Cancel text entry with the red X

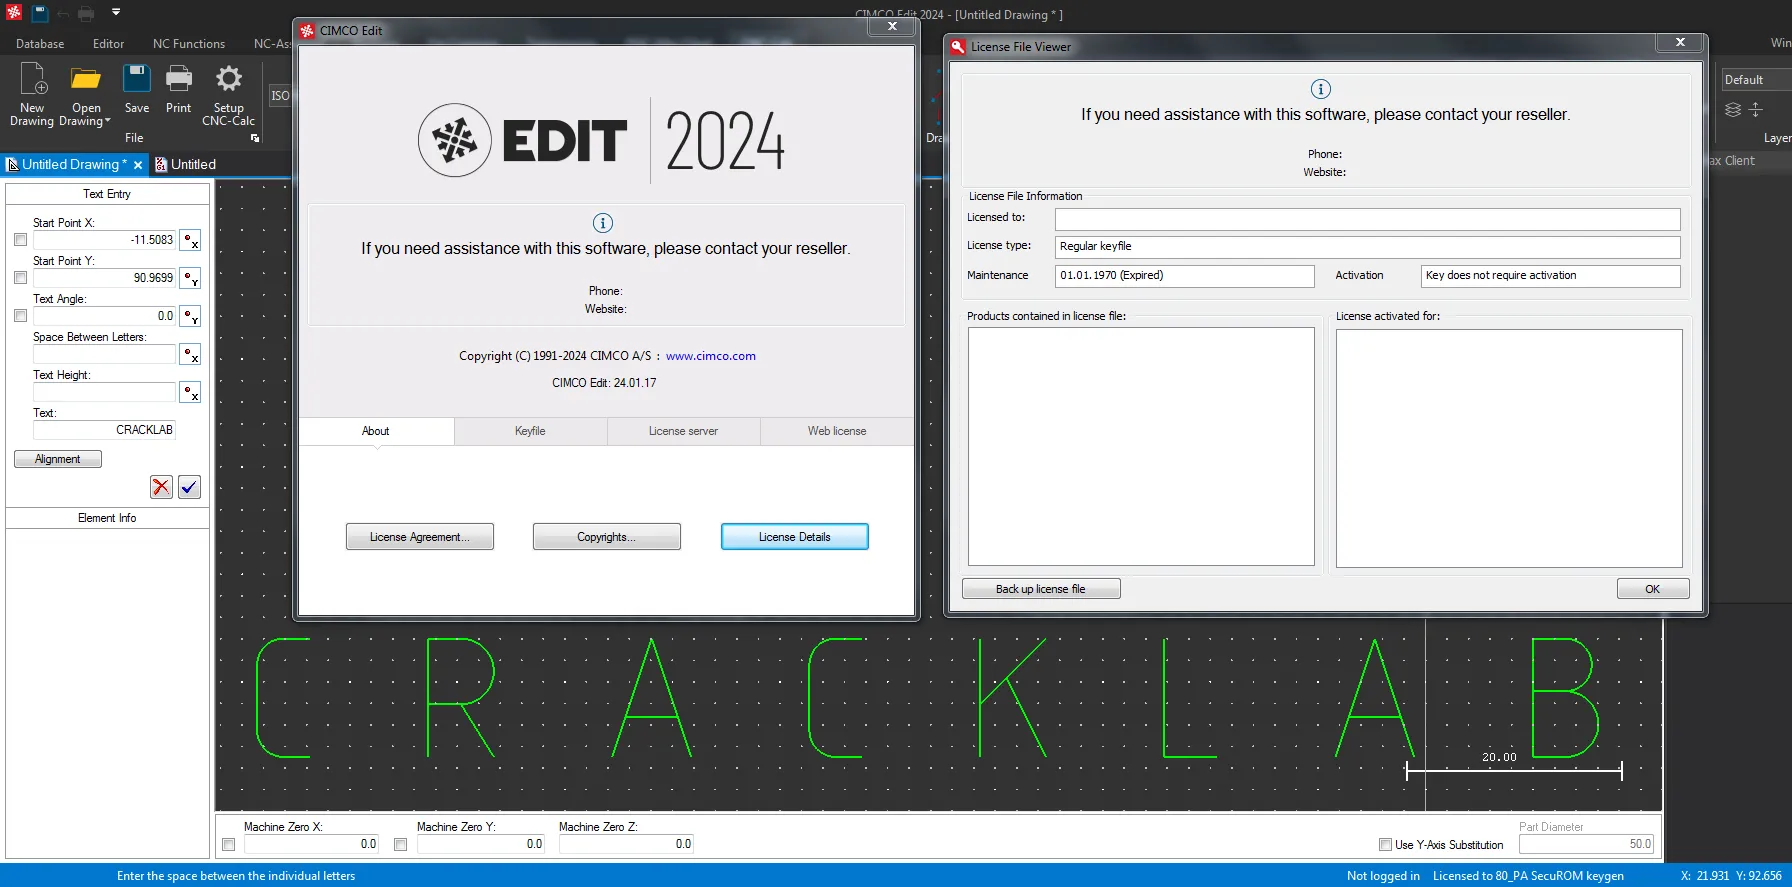(x=161, y=487)
